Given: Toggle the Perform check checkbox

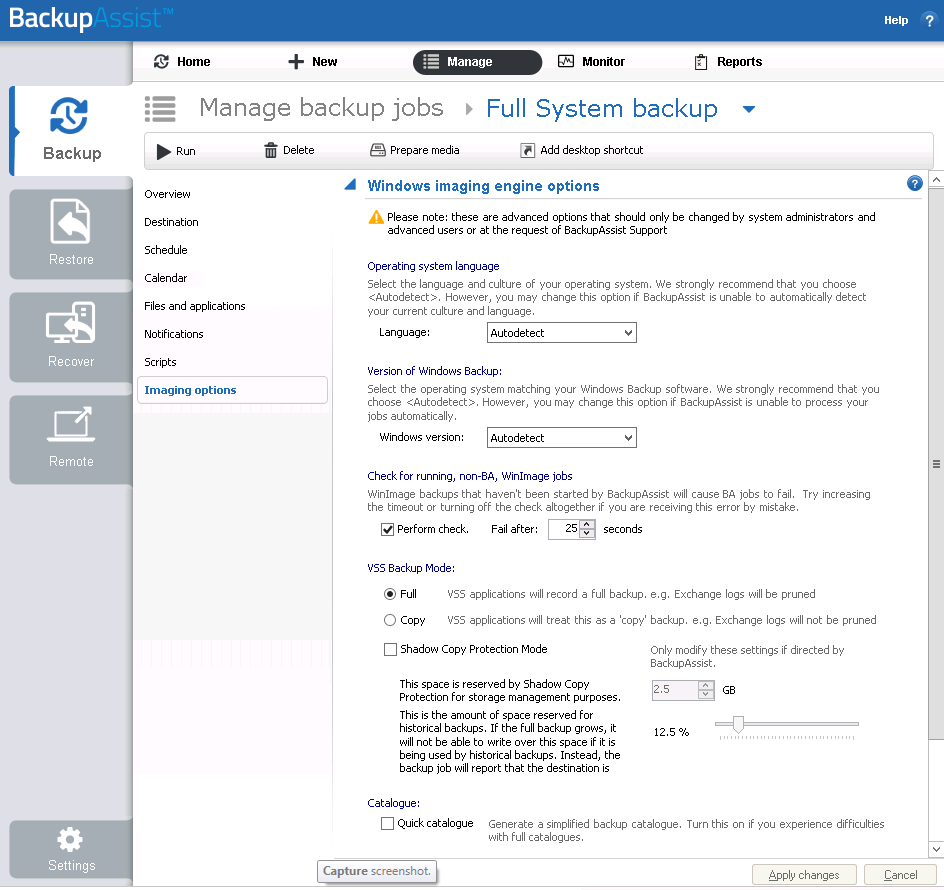Looking at the screenshot, I should click(x=388, y=529).
